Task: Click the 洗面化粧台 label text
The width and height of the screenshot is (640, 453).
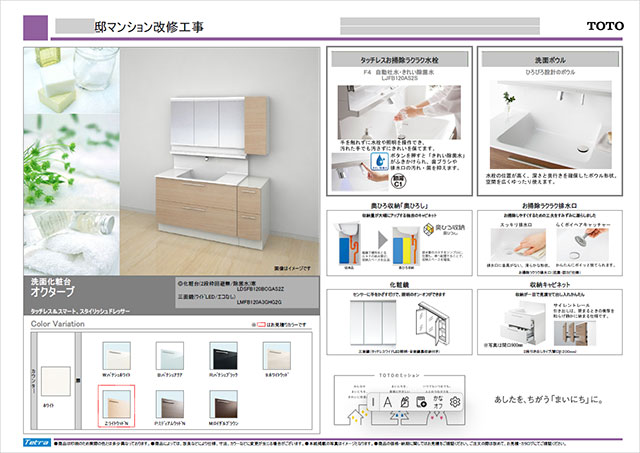Action: (x=51, y=281)
